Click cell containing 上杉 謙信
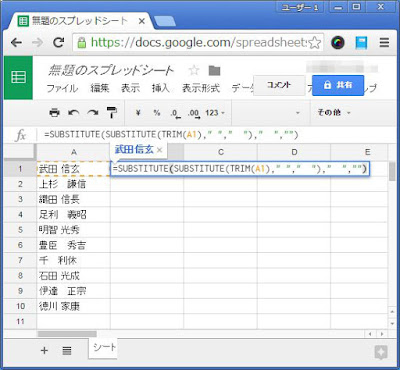 (x=74, y=184)
